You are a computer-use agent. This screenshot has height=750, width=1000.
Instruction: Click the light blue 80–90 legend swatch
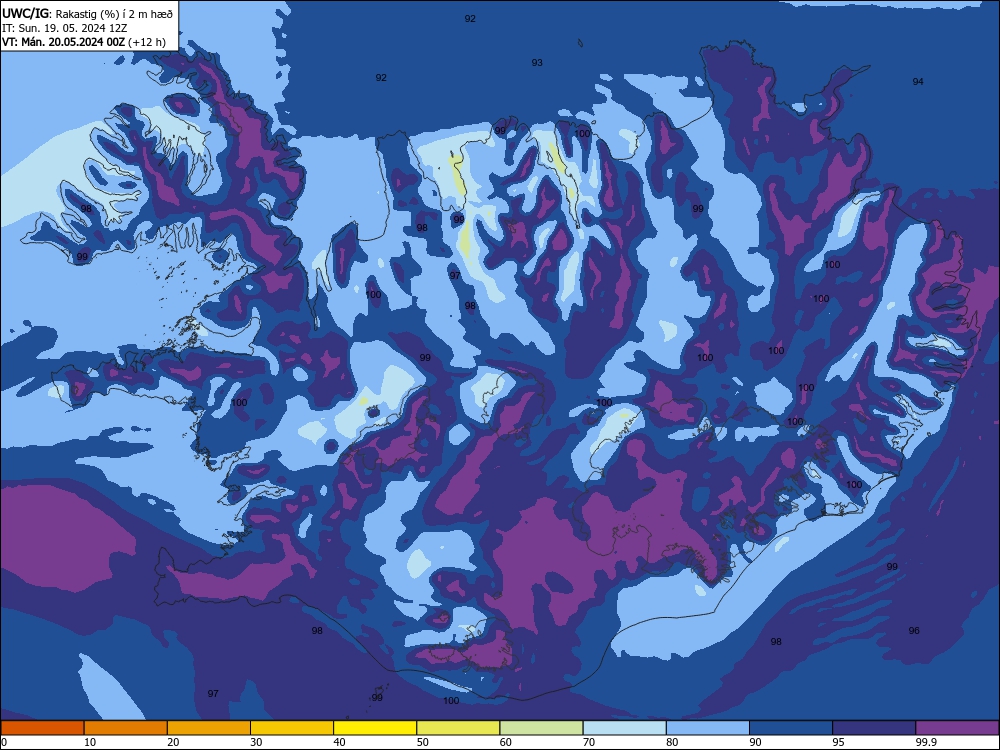click(x=708, y=728)
